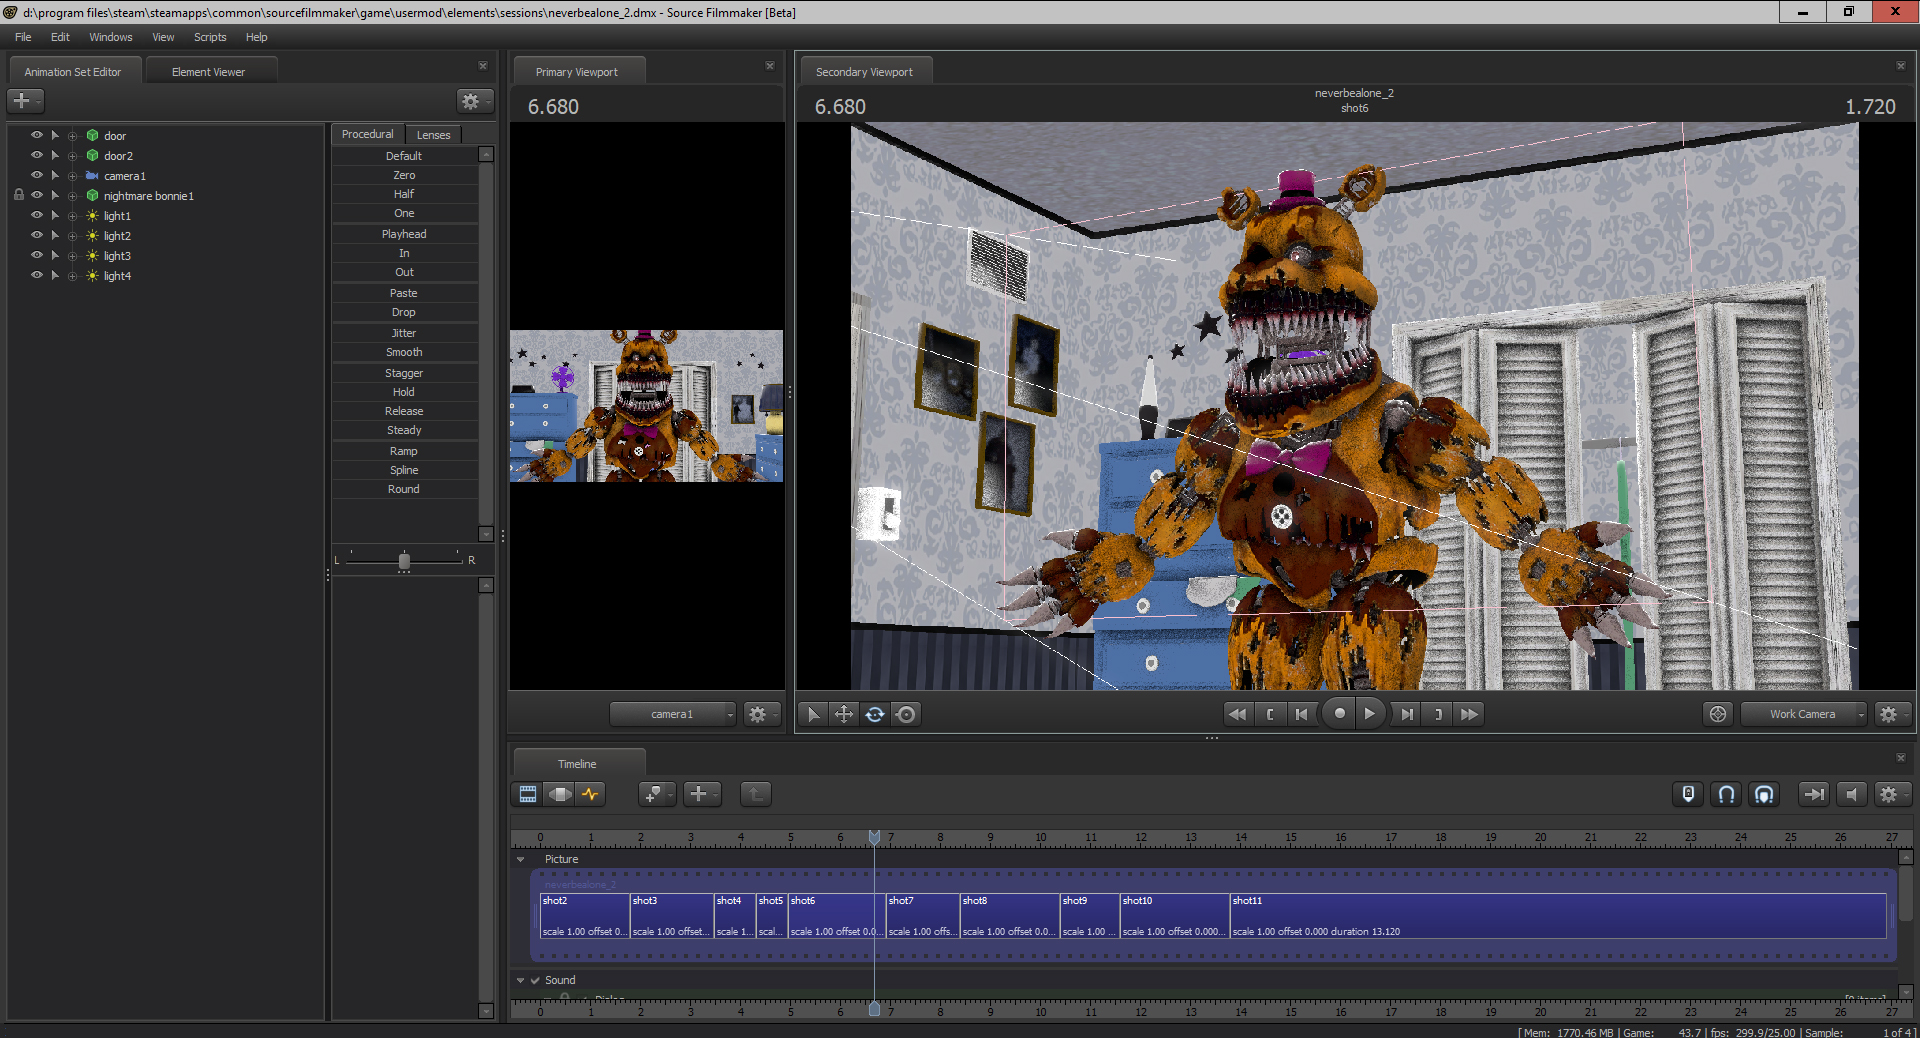Play the sequence with the play button
The width and height of the screenshot is (1920, 1038).
tap(1370, 714)
